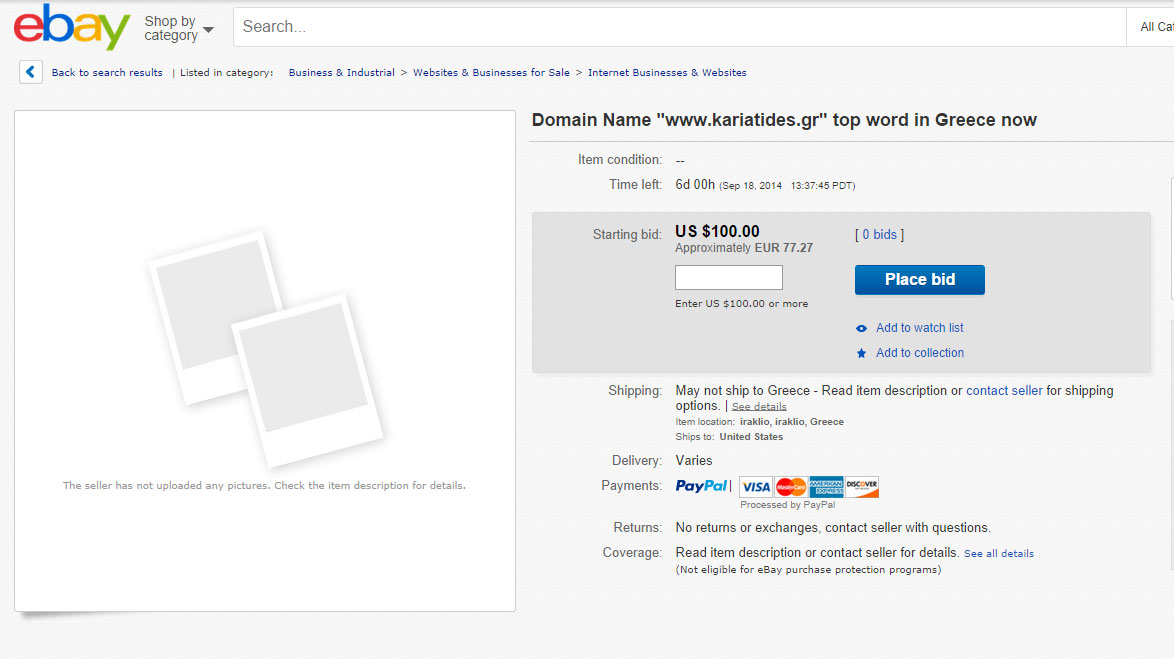This screenshot has height=659, width=1174.
Task: Open the Business & Industrial breadcrumb category
Action: pyautogui.click(x=342, y=73)
